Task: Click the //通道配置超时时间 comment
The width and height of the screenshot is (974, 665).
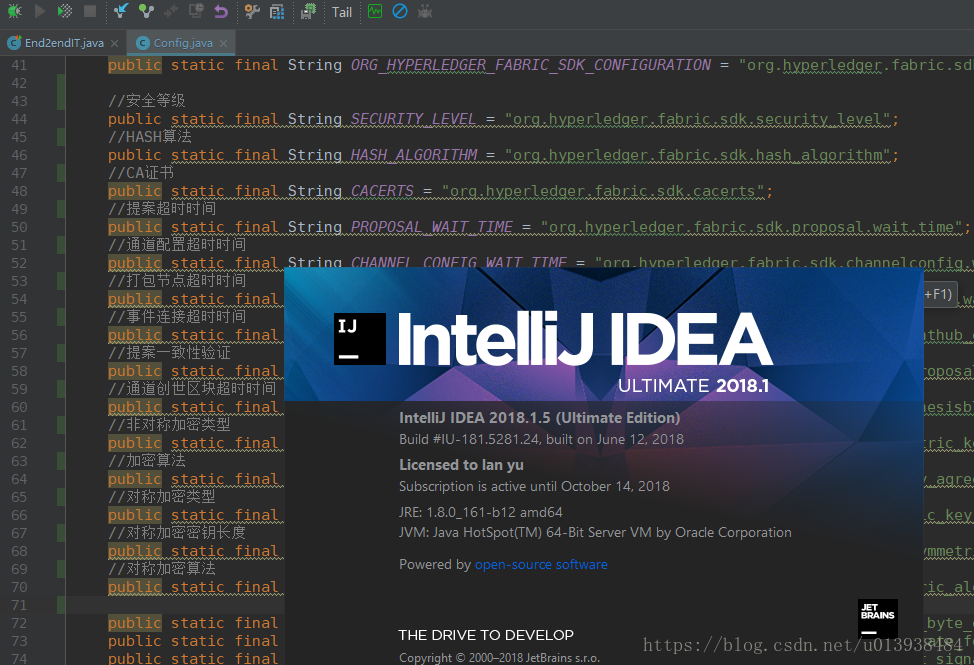Action: tap(177, 245)
